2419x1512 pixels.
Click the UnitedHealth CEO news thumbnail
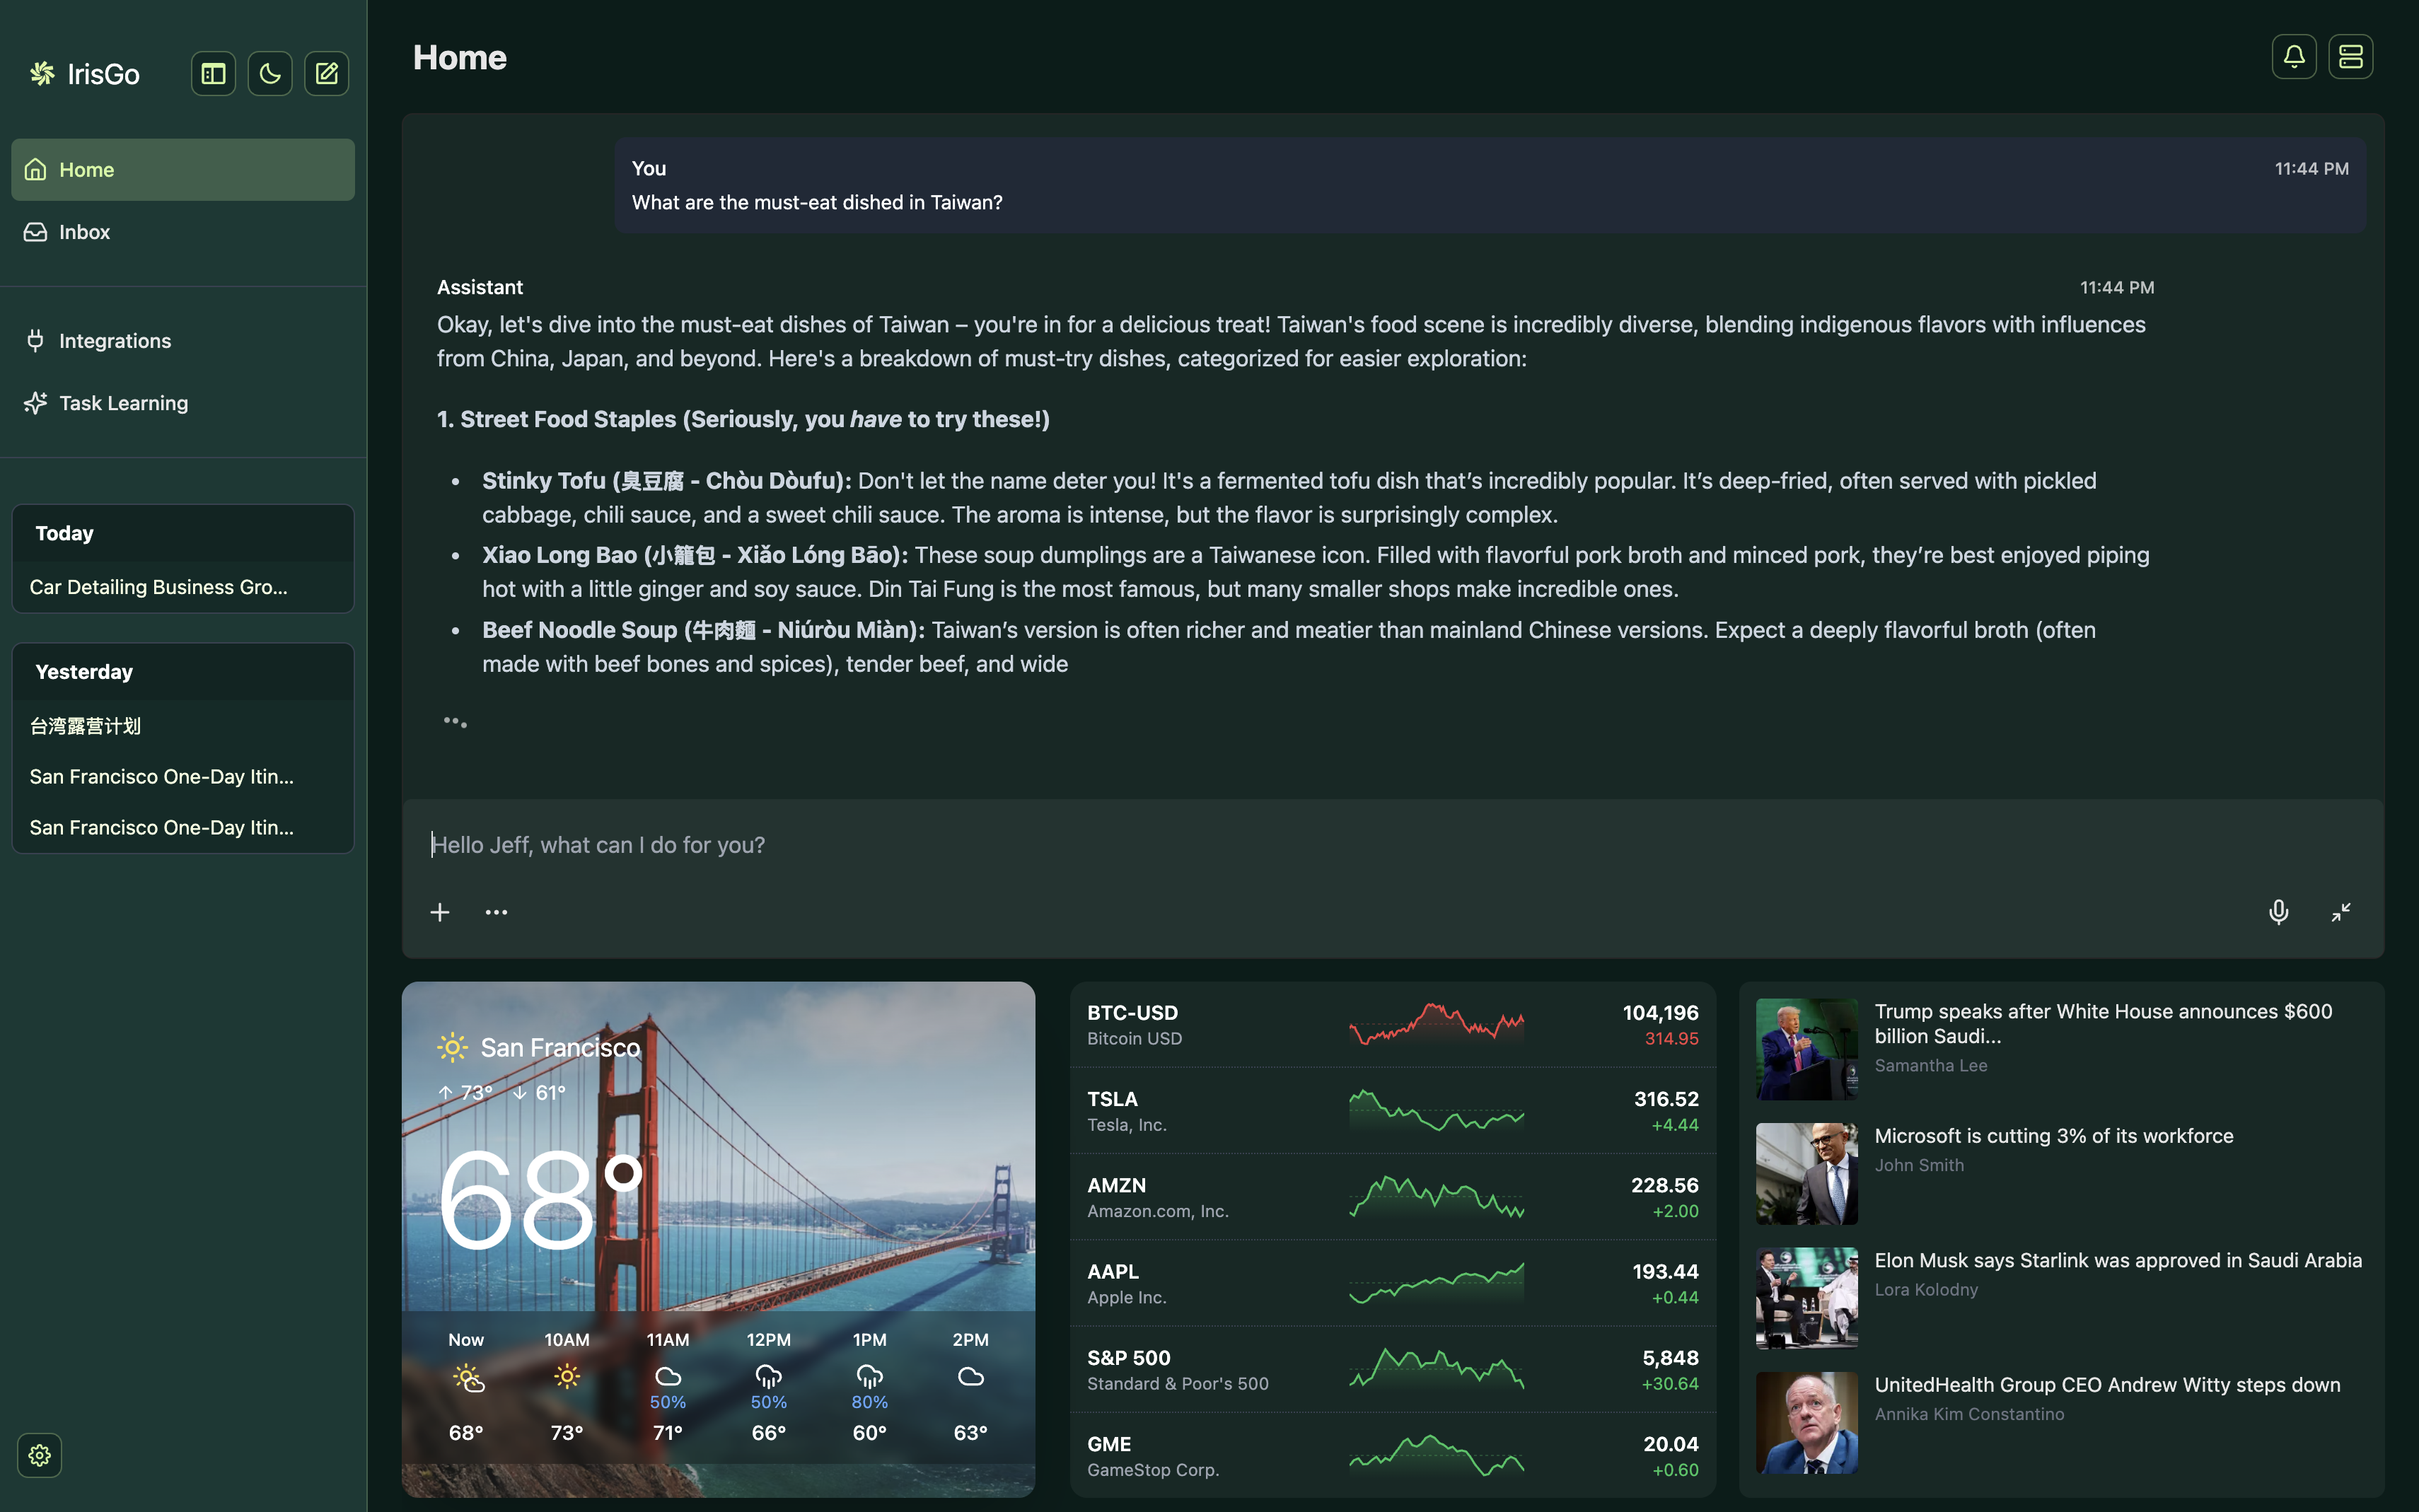1806,1422
